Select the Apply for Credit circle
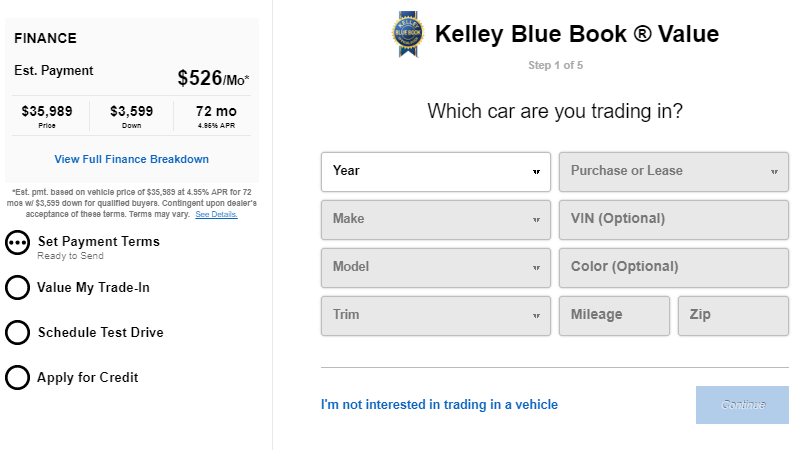The image size is (811, 450). coord(18,378)
